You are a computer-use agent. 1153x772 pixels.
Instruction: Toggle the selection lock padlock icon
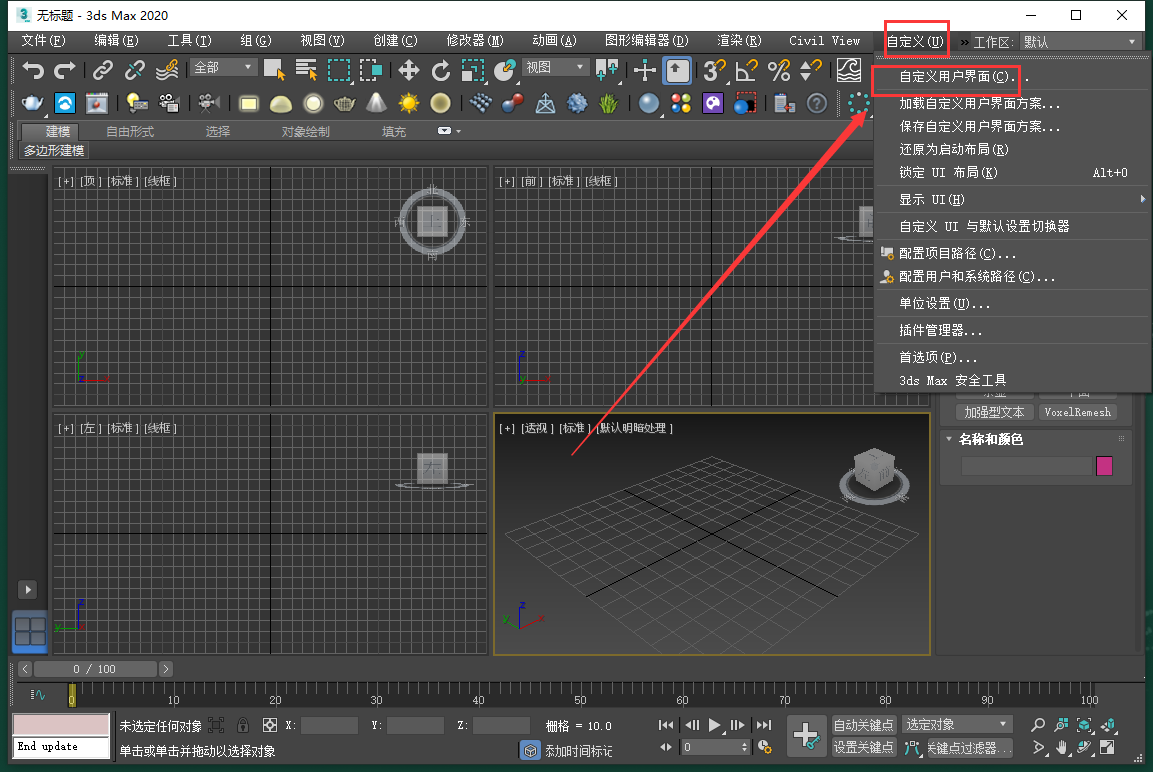pos(243,725)
